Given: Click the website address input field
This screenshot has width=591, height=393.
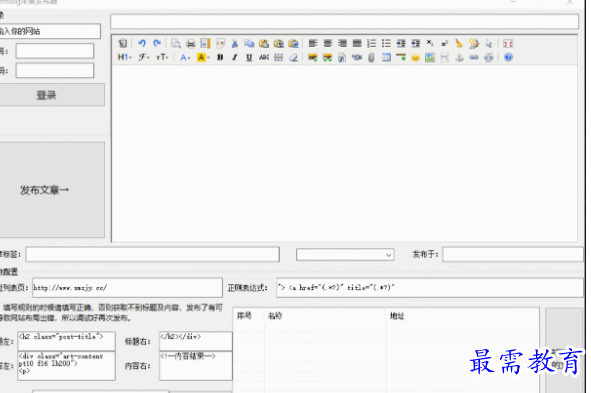Looking at the screenshot, I should click(x=50, y=31).
